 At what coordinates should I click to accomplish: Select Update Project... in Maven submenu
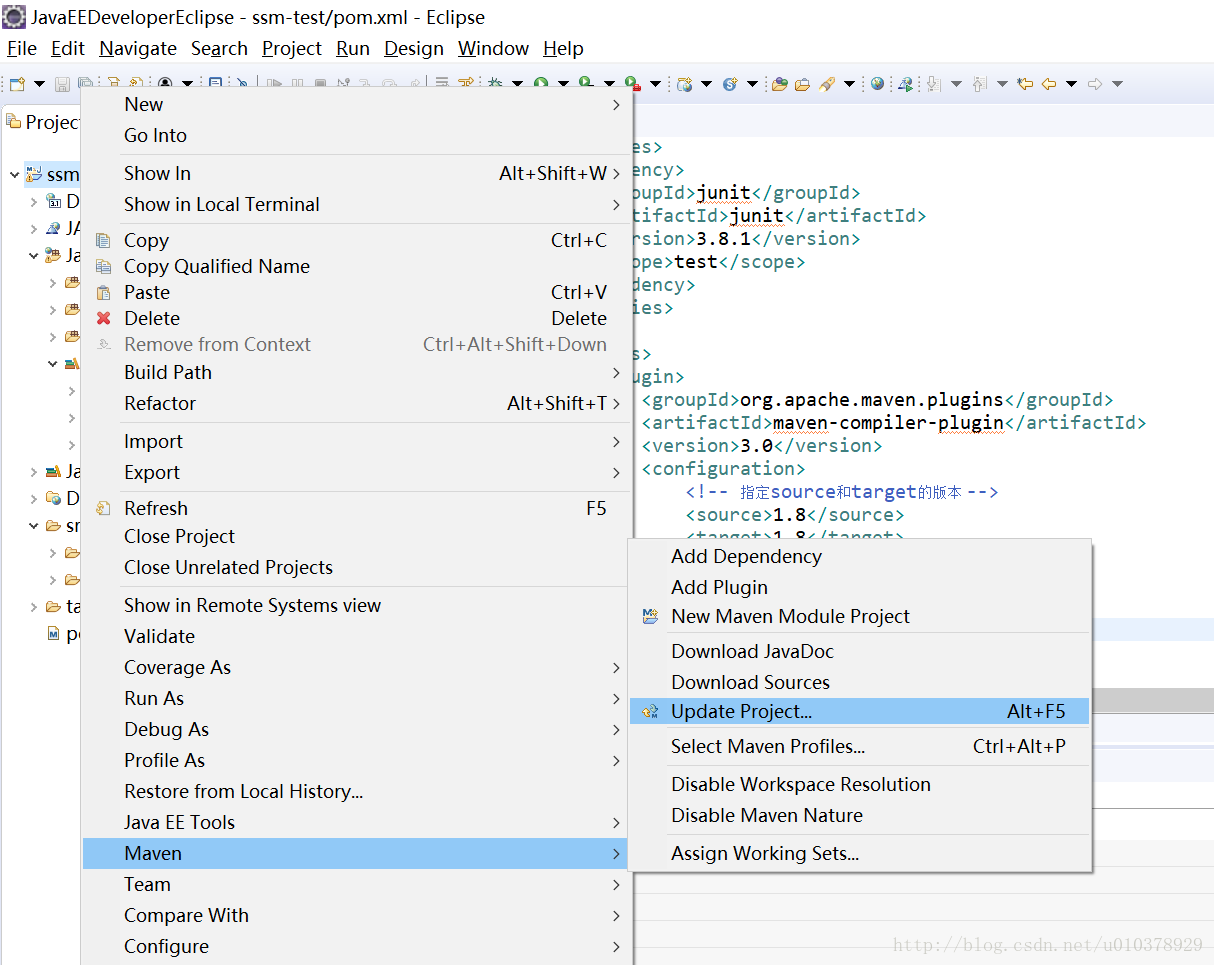[x=859, y=712]
